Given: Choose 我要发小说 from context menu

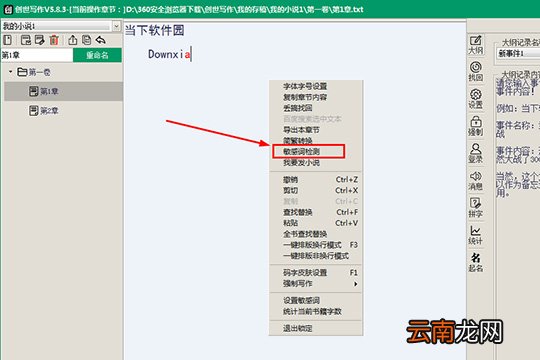Looking at the screenshot, I should coord(315,163).
